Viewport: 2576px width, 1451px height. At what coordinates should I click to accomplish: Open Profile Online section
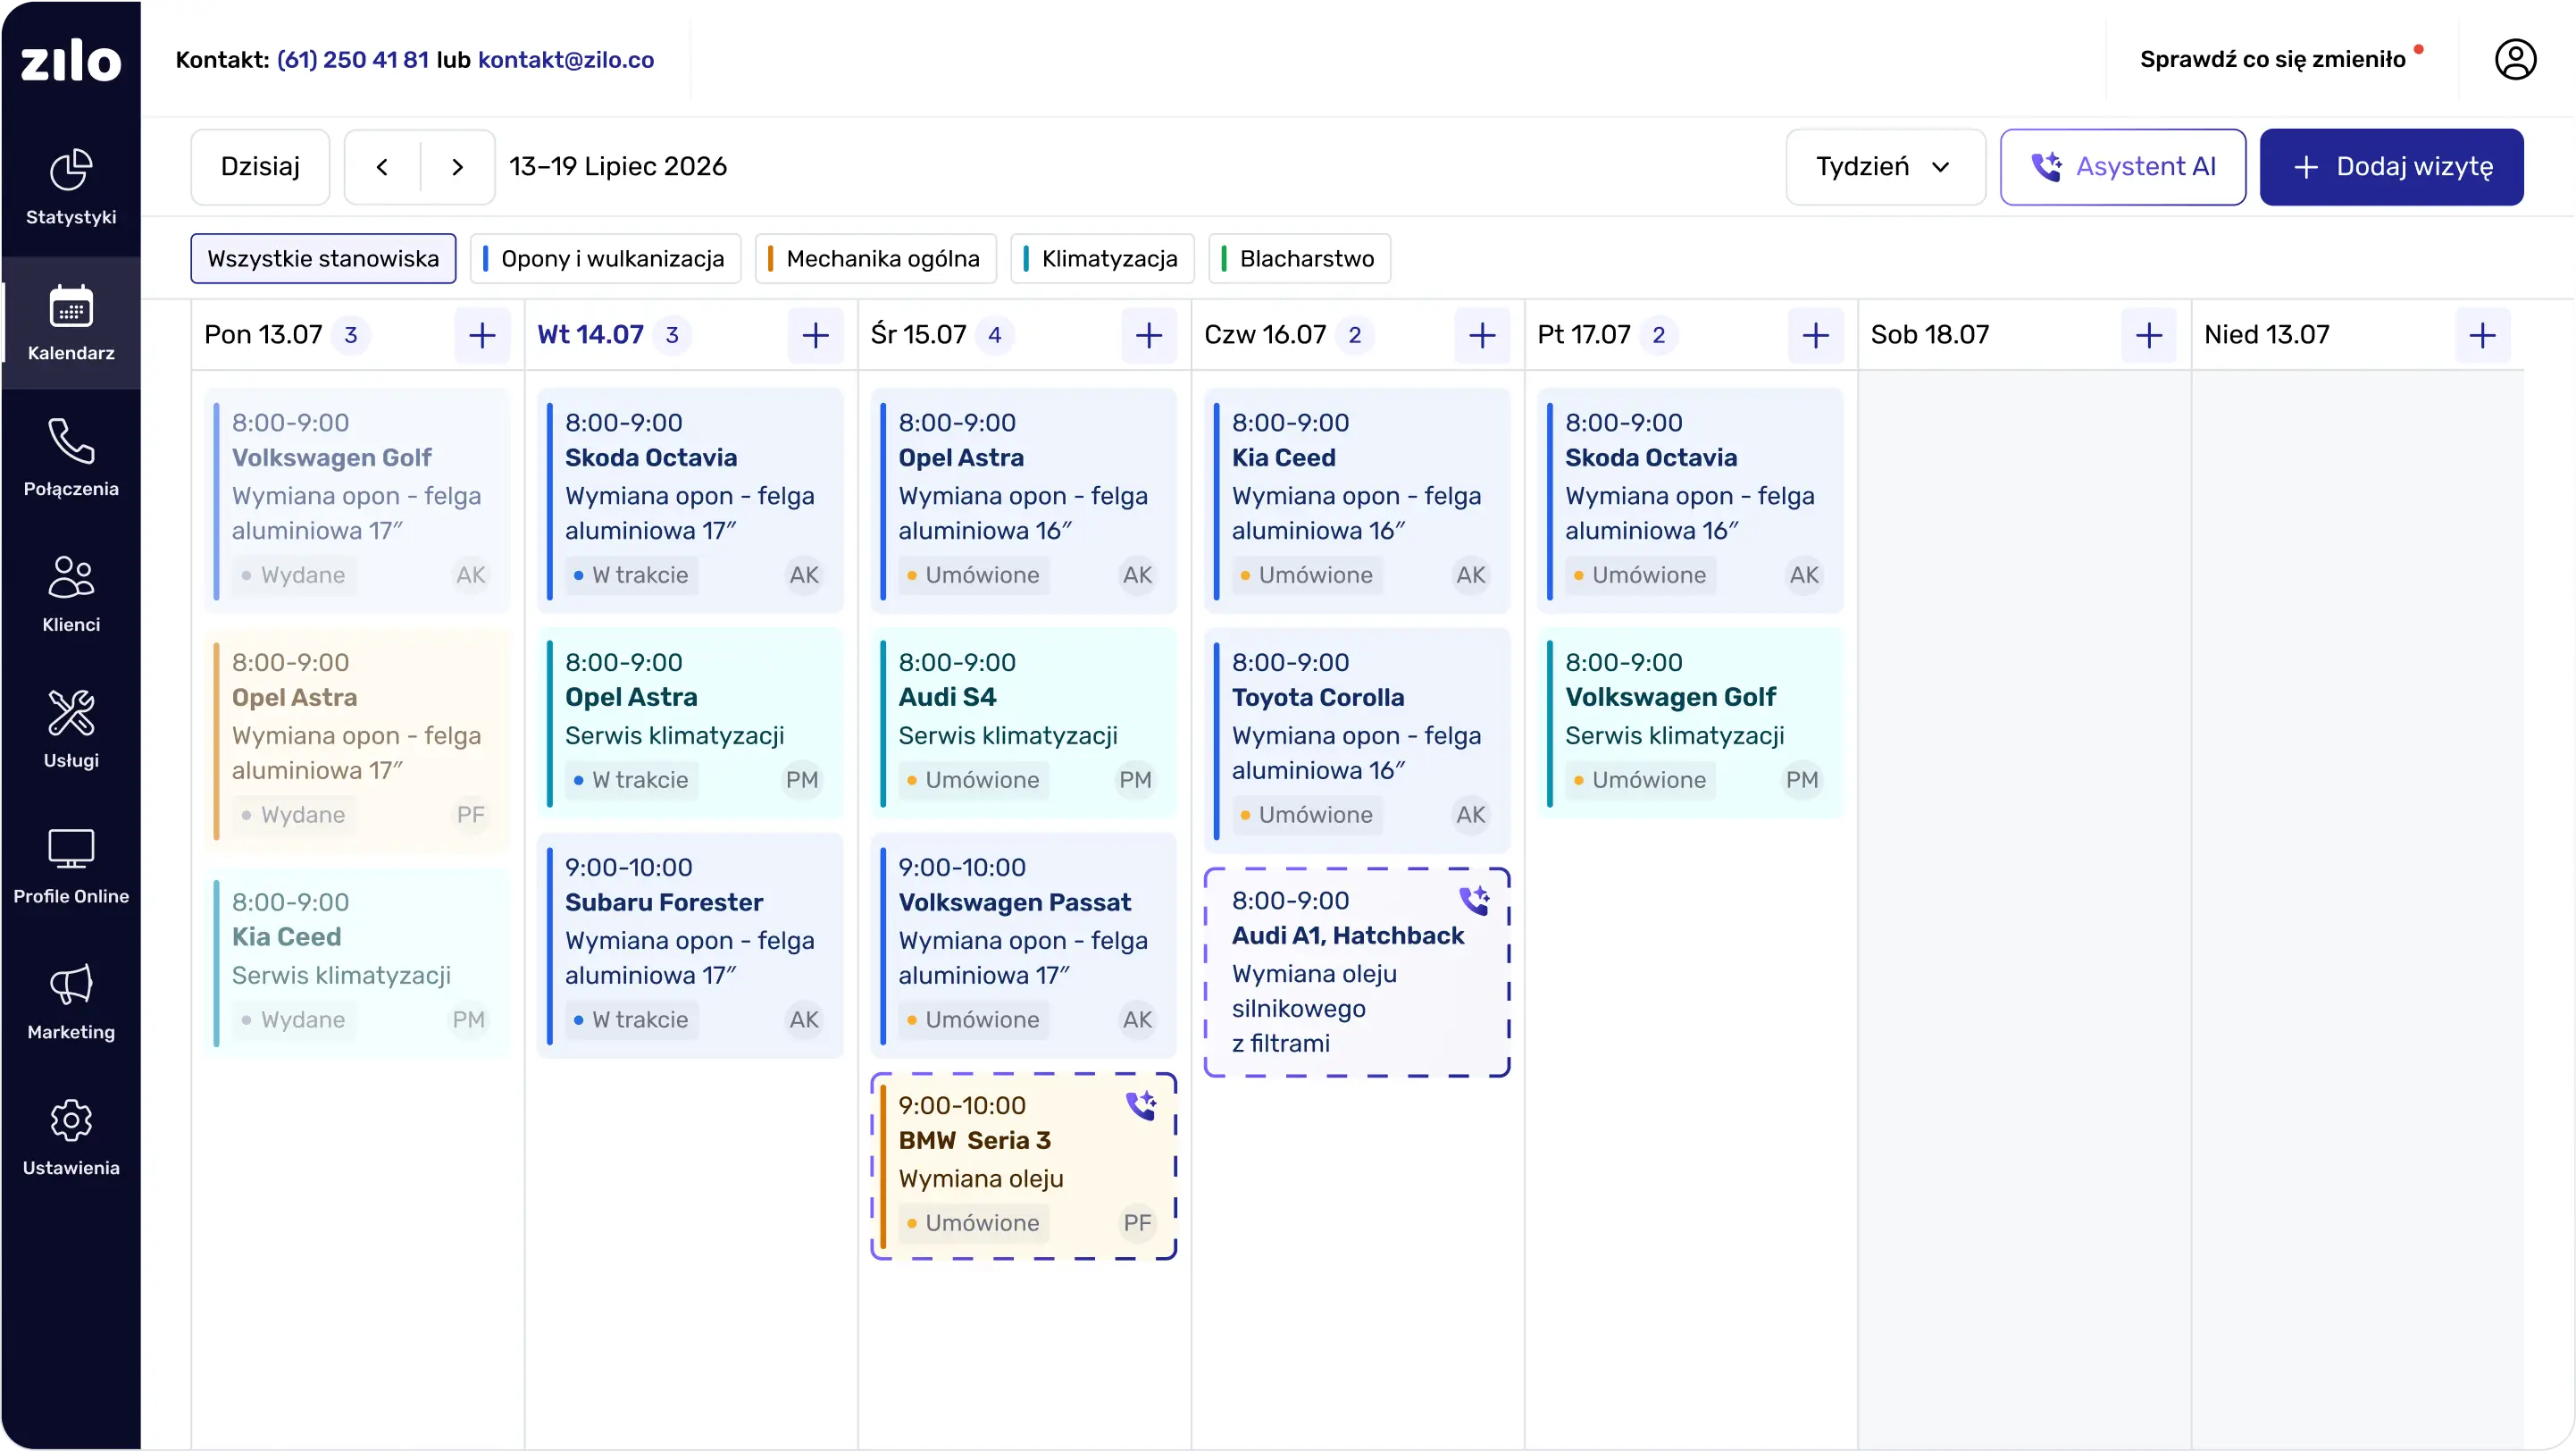71,866
